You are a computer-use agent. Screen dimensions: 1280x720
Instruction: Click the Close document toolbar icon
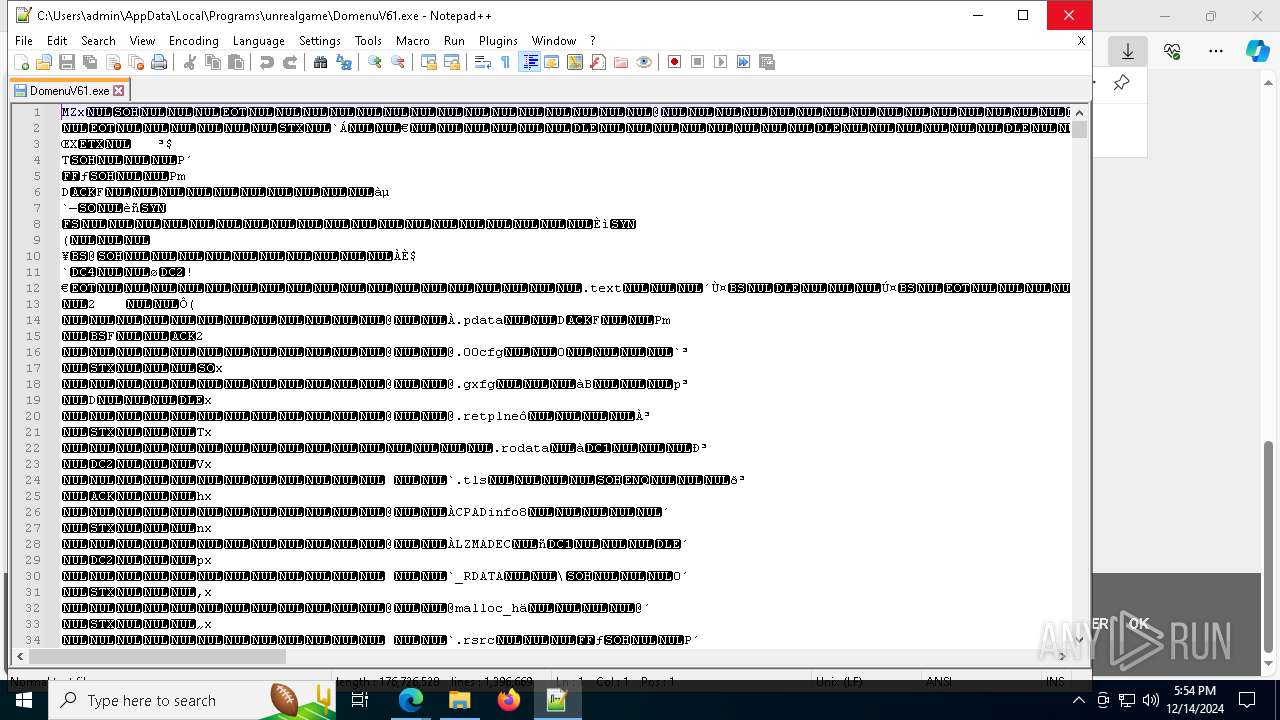tap(113, 62)
